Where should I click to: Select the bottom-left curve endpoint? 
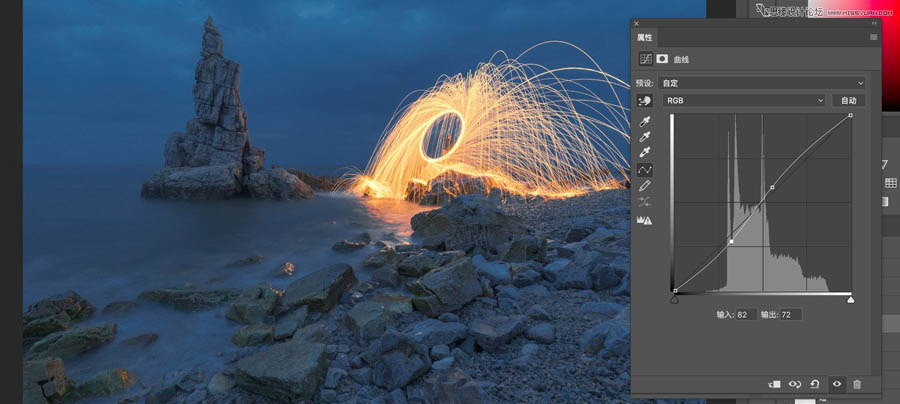[x=675, y=291]
